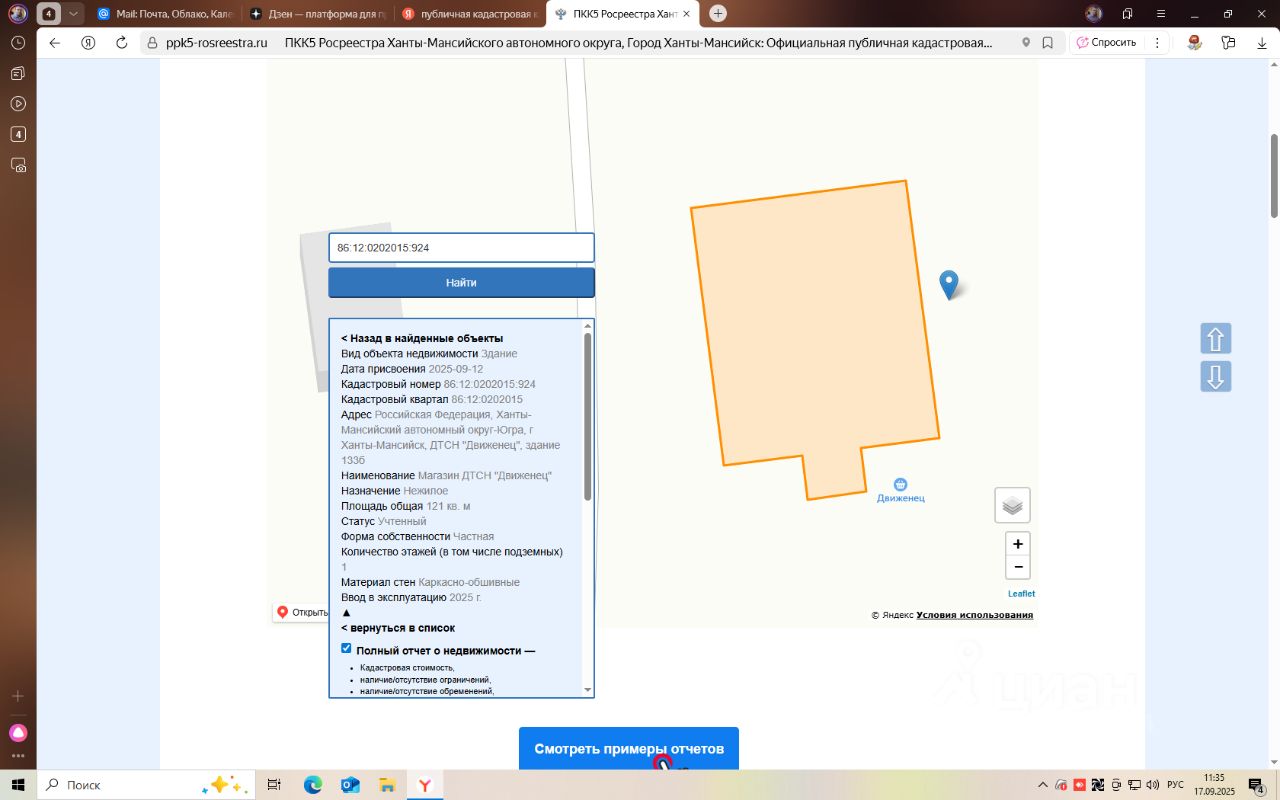Screen dimensions: 1280x800
Task: Open Условия использования link
Action: (x=975, y=615)
